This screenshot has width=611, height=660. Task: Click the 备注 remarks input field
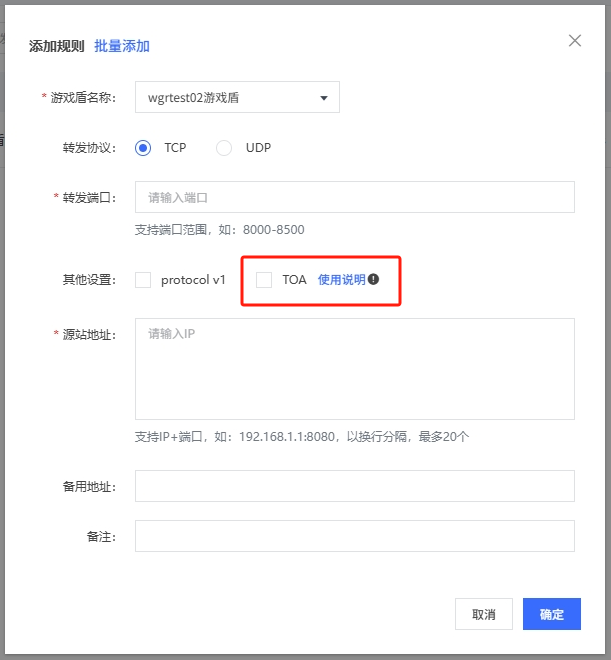355,536
